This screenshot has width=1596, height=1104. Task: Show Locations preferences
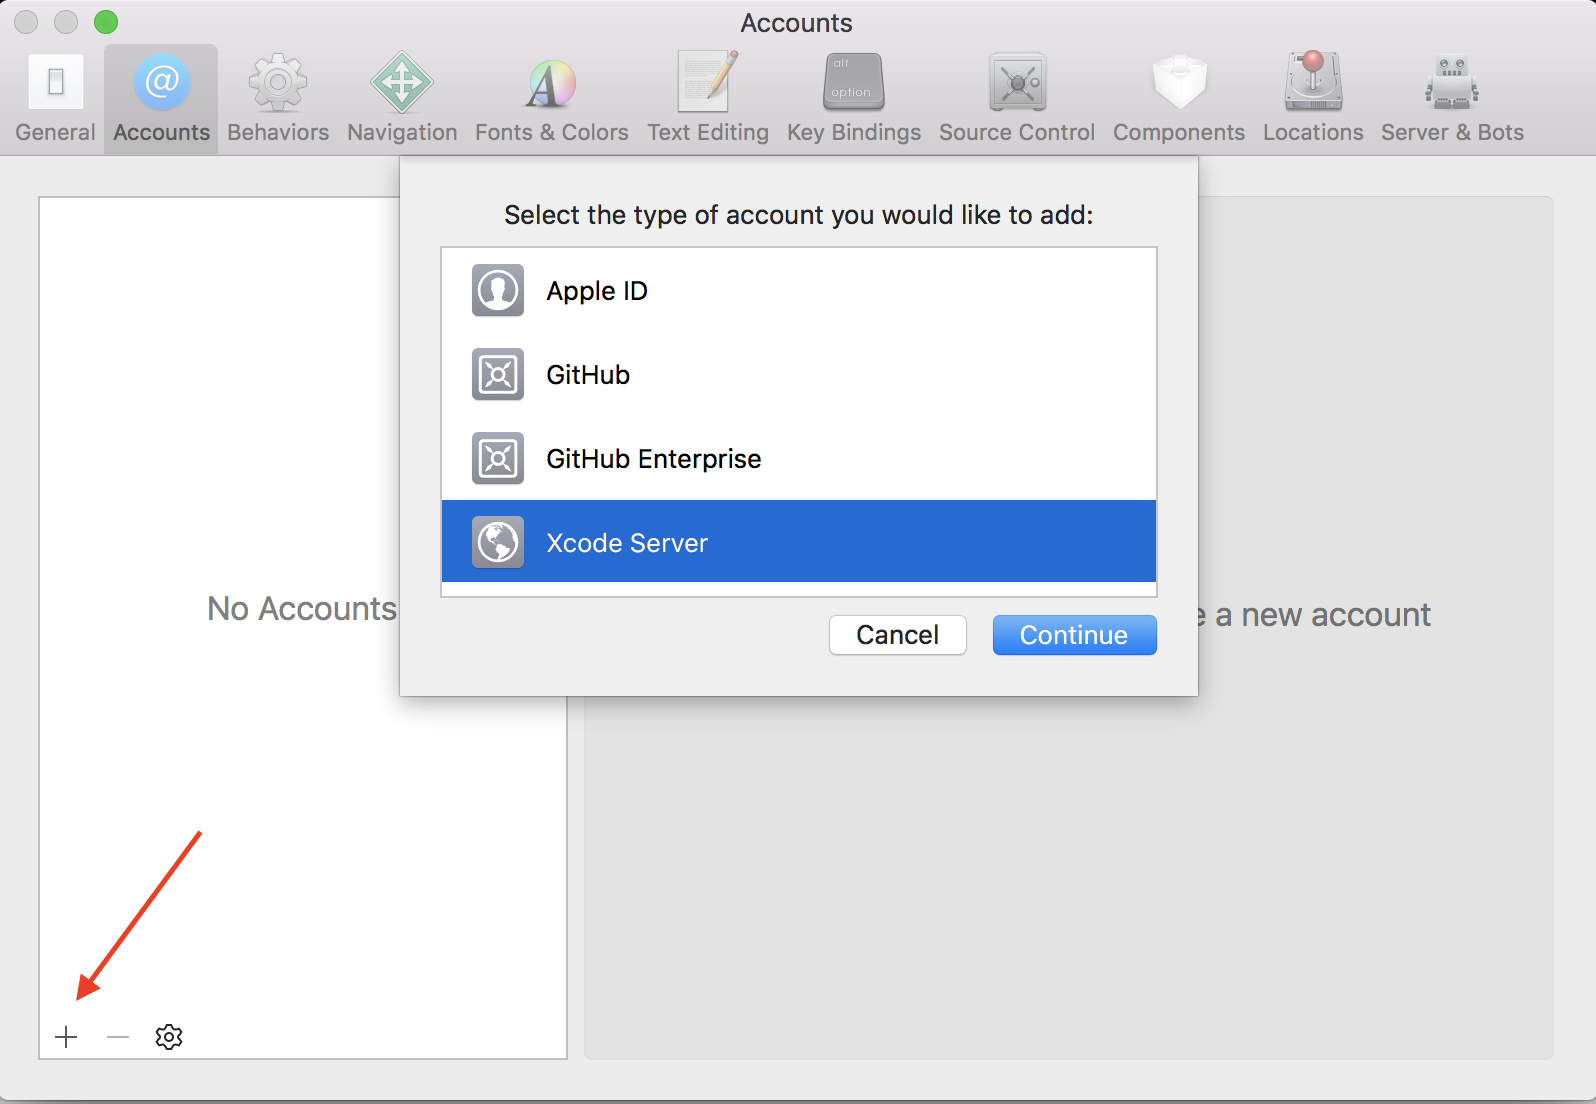point(1313,99)
